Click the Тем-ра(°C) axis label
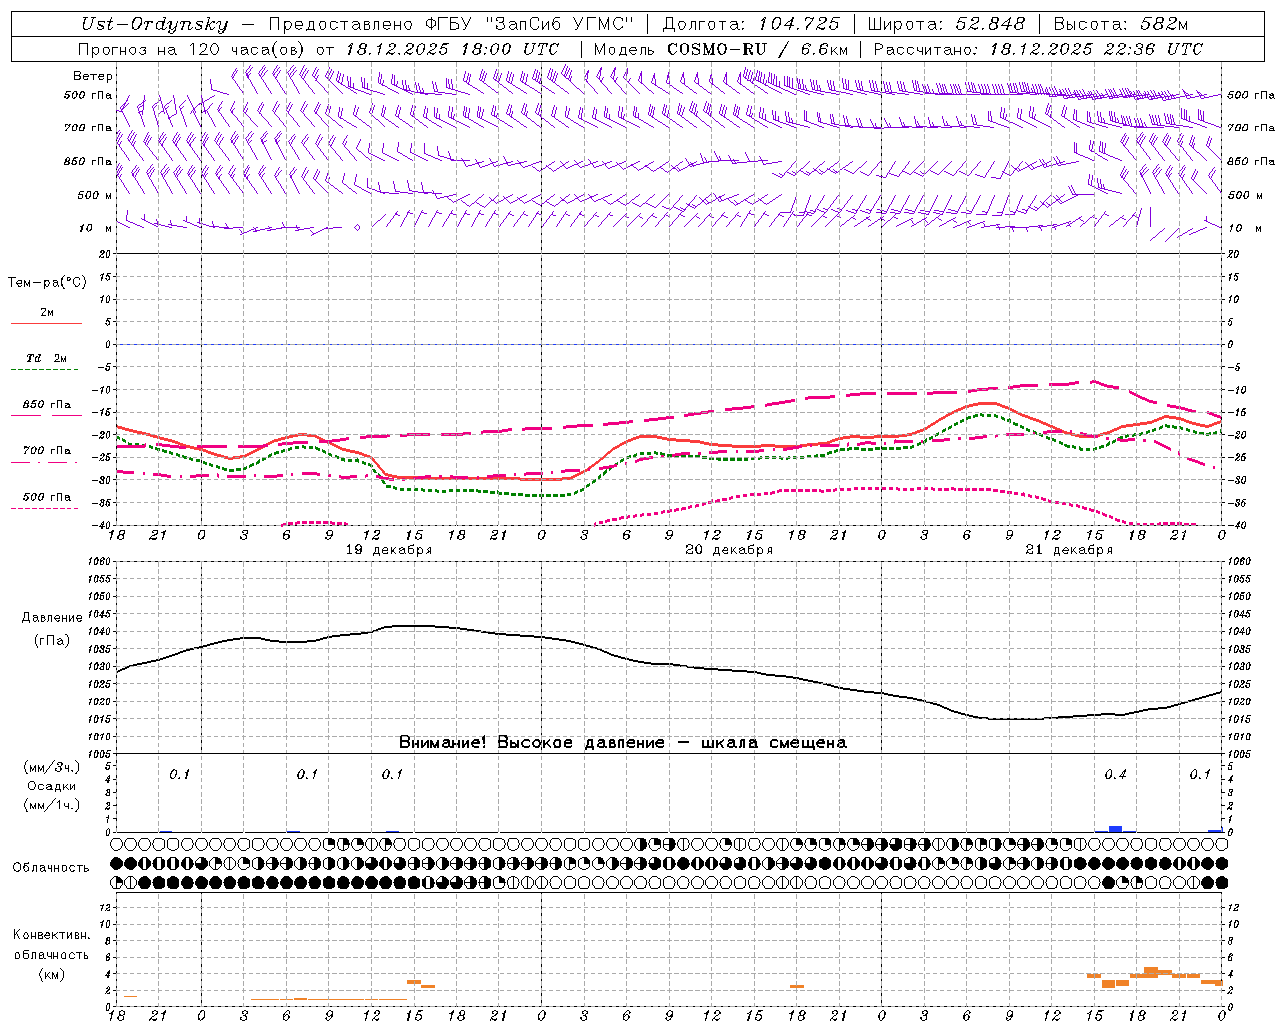The width and height of the screenshot is (1280, 1024). (47, 283)
